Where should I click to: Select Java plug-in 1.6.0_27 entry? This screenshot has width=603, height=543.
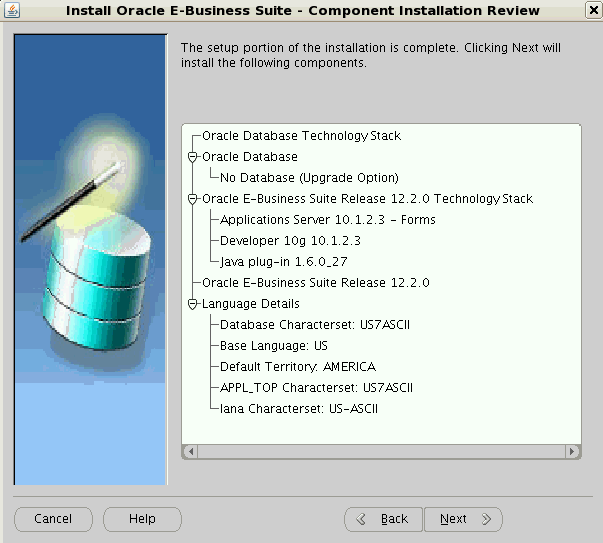coord(283,262)
